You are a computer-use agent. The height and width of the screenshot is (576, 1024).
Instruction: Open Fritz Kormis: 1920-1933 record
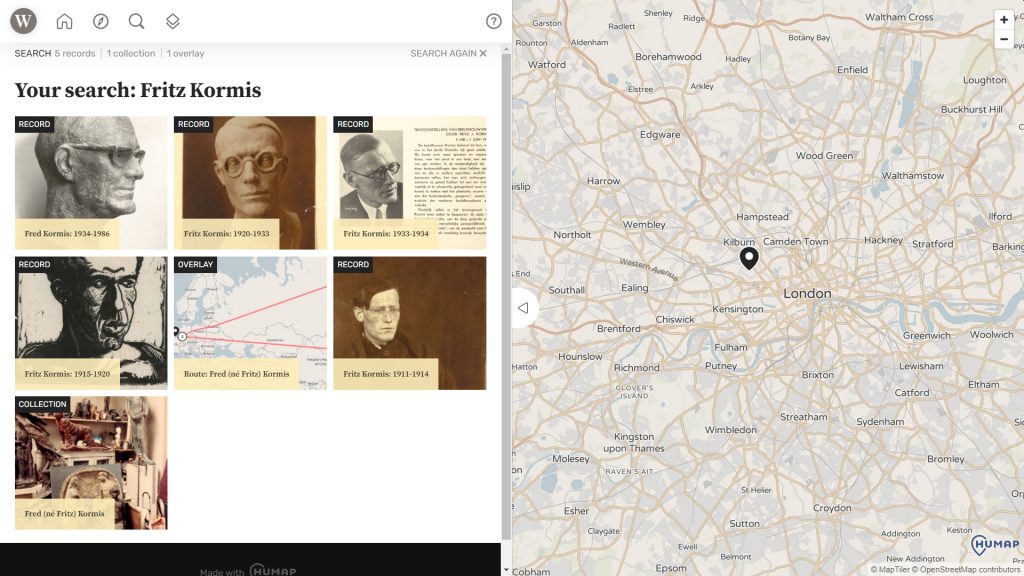[250, 182]
